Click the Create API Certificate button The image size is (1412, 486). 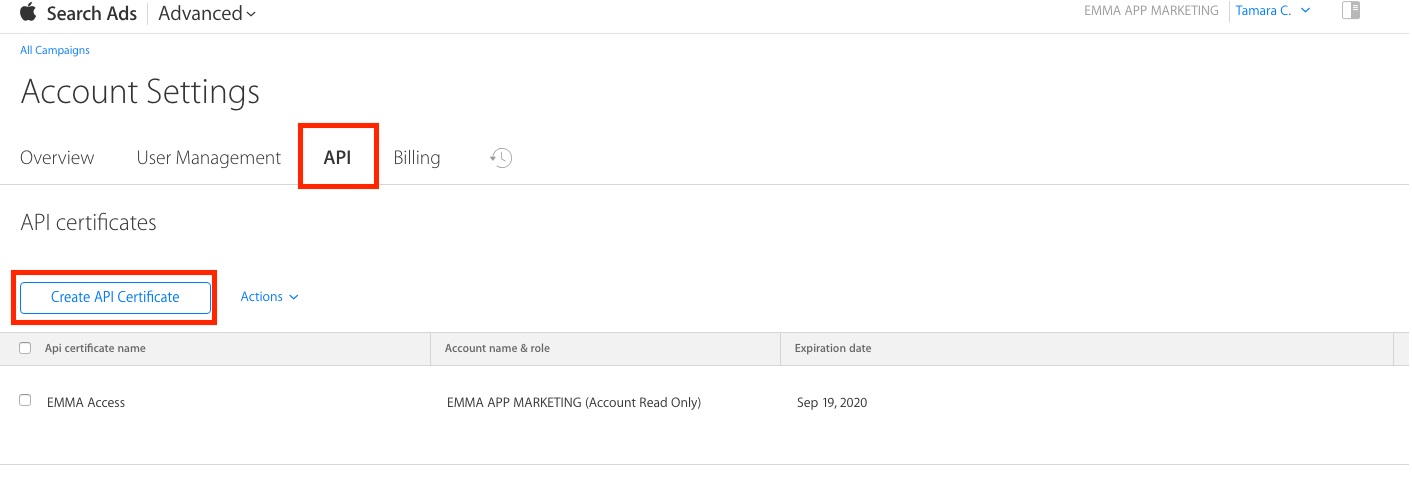[x=115, y=297]
